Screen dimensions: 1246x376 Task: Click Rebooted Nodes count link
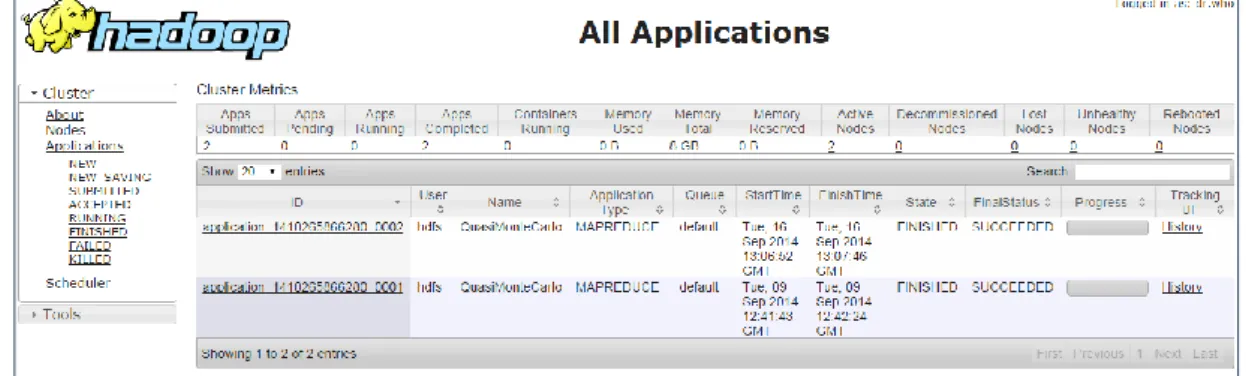tap(1159, 146)
